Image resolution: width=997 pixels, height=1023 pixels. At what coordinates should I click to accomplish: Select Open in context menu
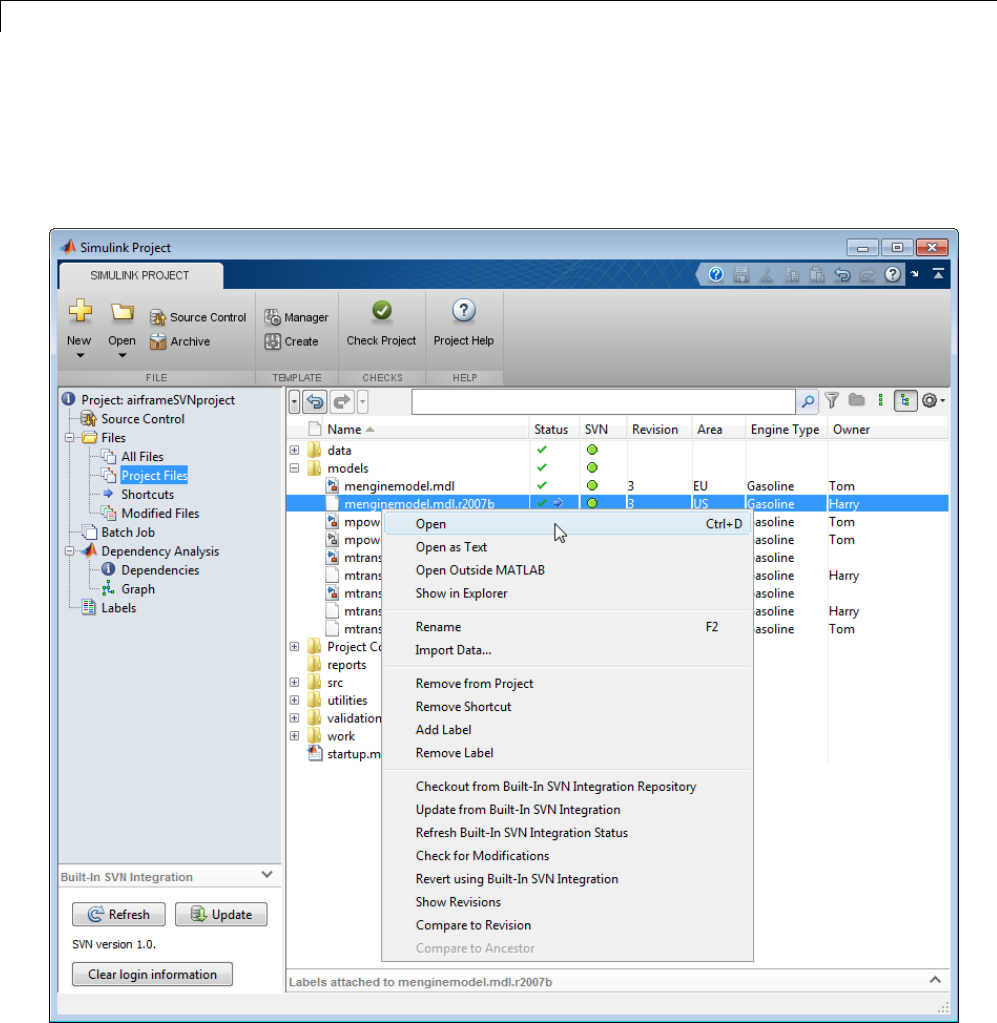566,524
